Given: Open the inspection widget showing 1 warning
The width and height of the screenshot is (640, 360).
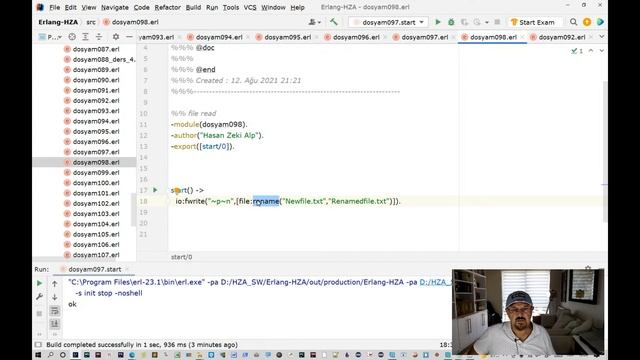Looking at the screenshot, I should click(577, 51).
